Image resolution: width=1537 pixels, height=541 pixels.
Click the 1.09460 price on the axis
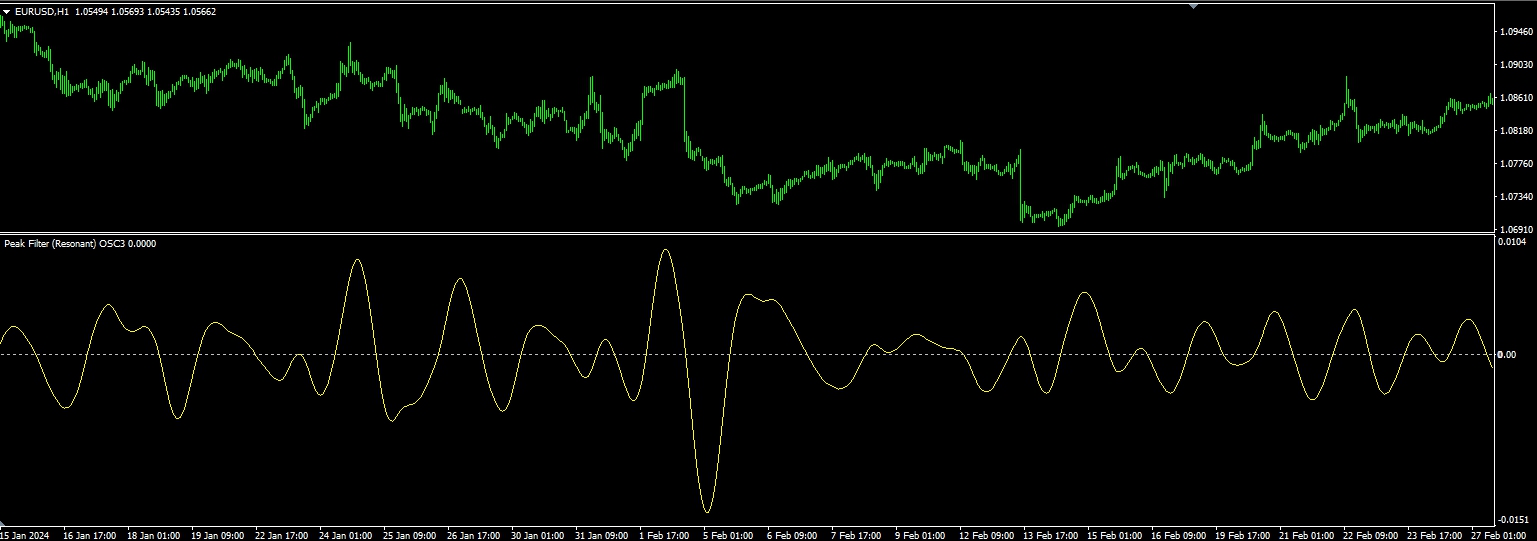click(x=1516, y=32)
